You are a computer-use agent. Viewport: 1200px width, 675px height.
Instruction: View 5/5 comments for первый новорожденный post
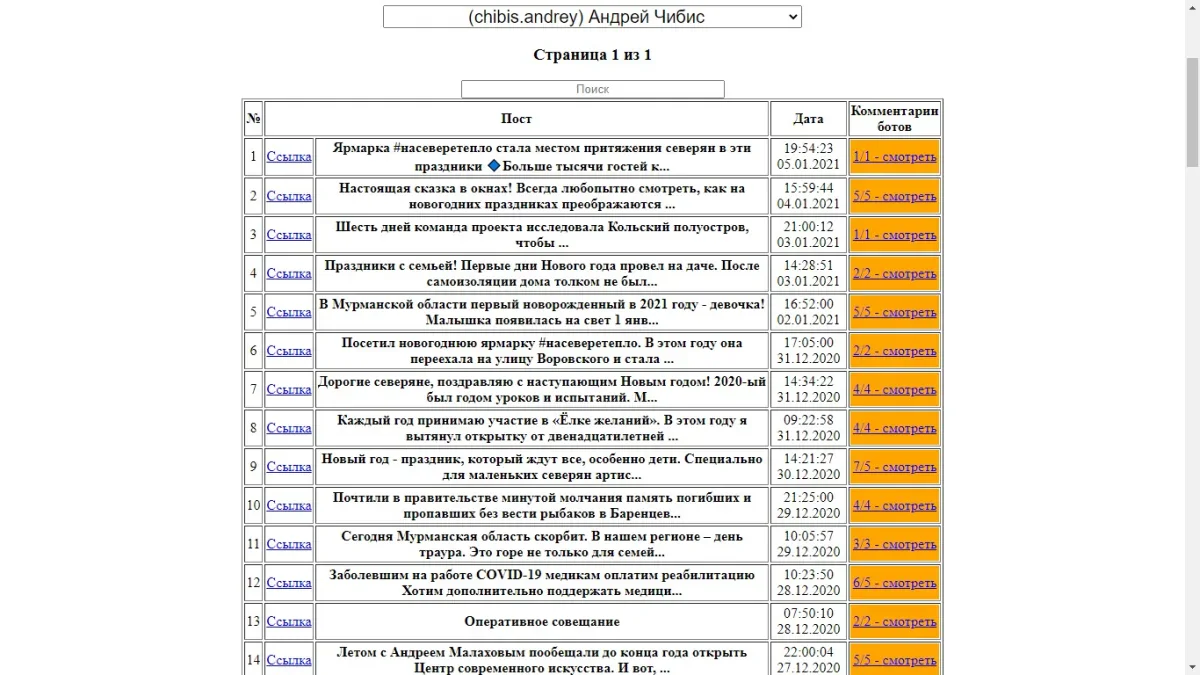(894, 312)
